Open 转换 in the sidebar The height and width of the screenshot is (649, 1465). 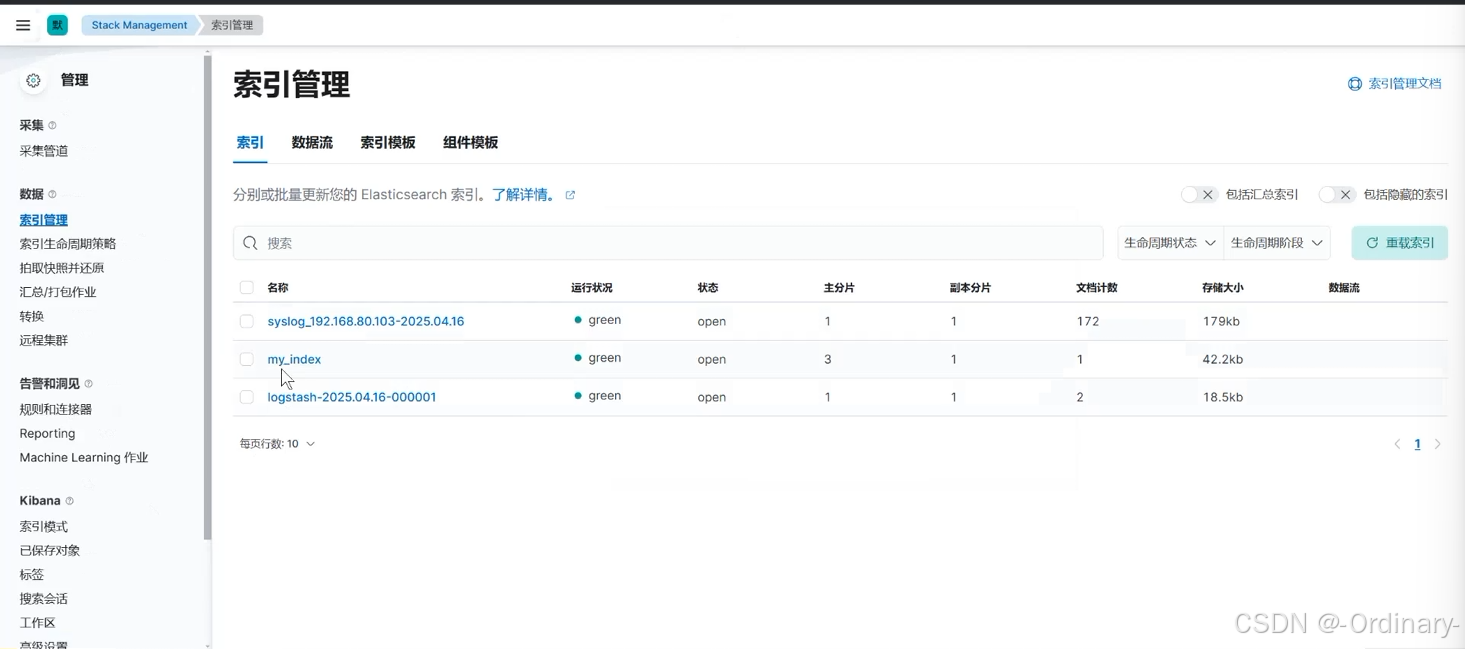click(x=32, y=316)
